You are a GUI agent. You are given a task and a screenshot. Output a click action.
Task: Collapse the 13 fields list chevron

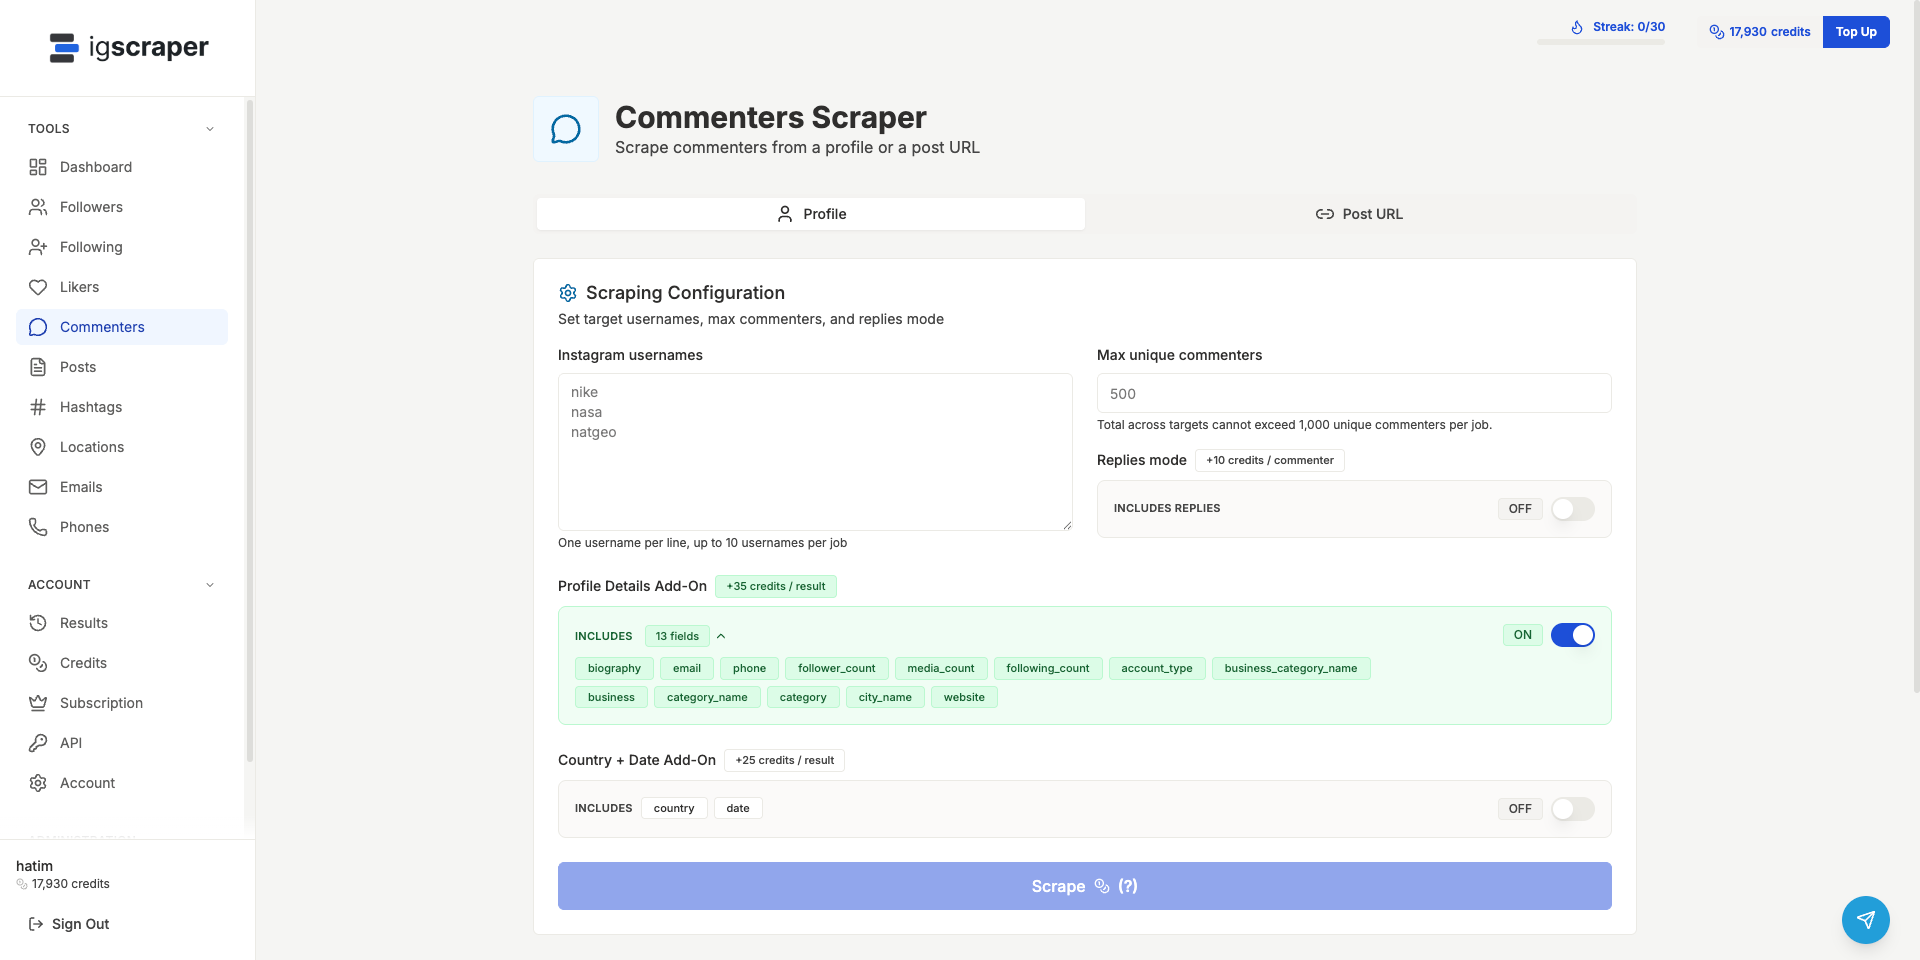pyautogui.click(x=721, y=636)
